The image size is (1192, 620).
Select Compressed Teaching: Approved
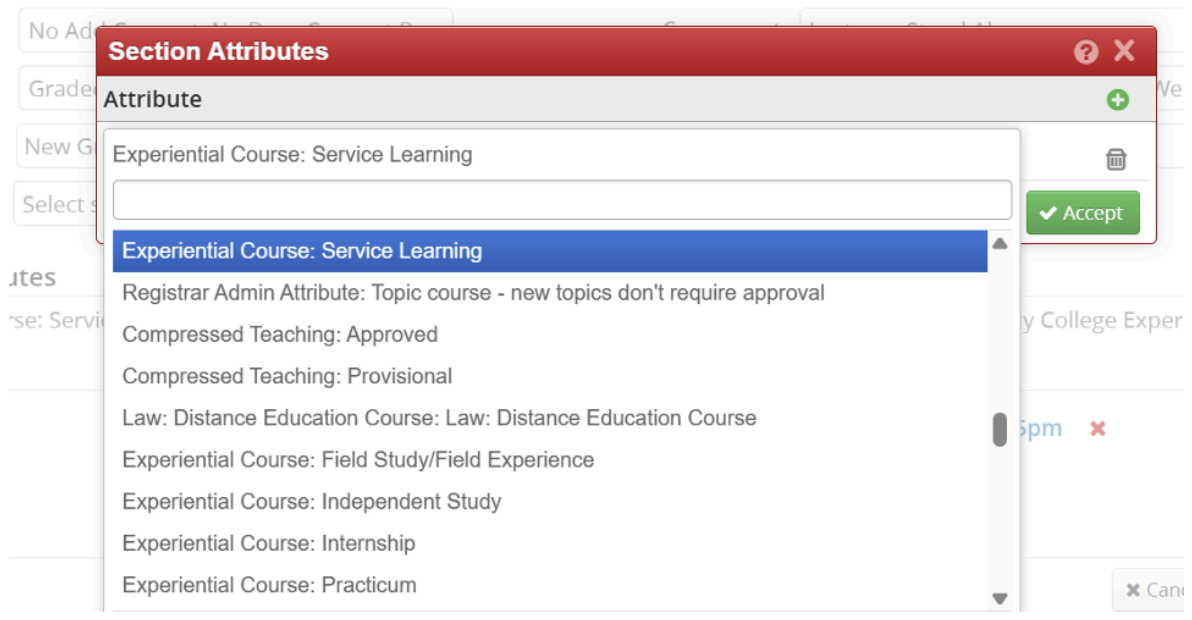280,335
